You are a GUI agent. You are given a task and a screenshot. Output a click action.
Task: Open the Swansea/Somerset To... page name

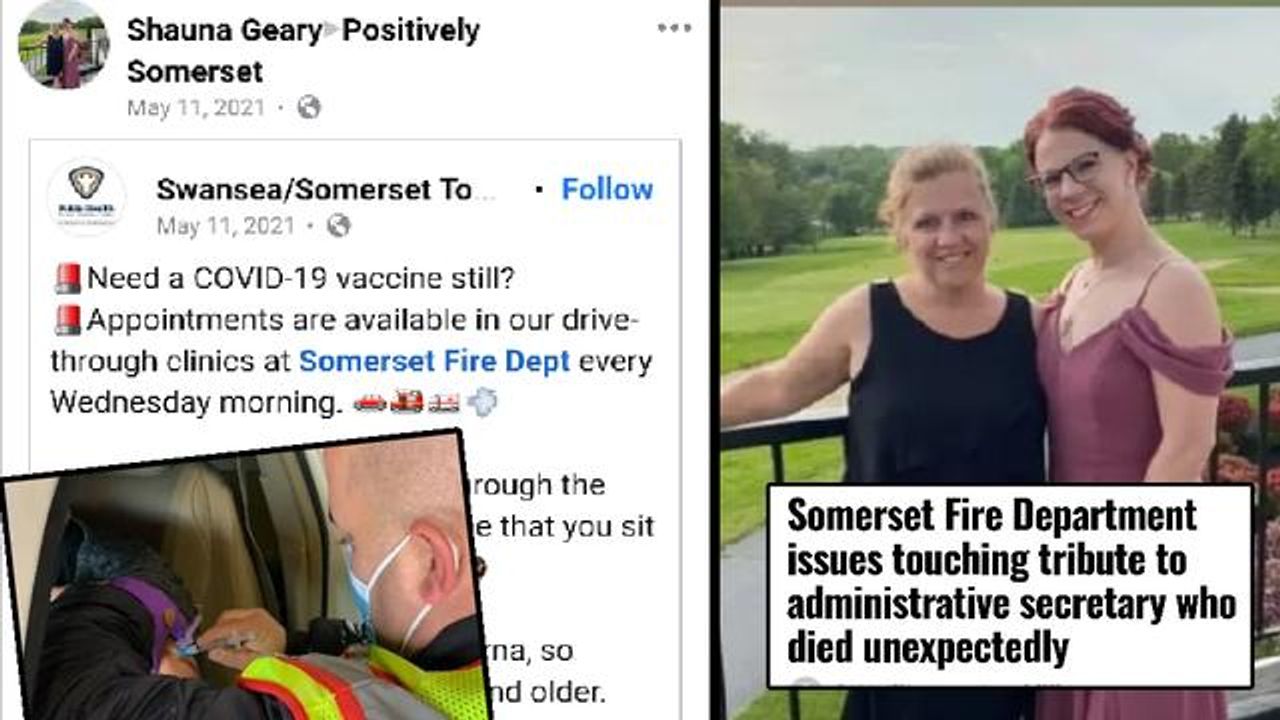(x=326, y=190)
